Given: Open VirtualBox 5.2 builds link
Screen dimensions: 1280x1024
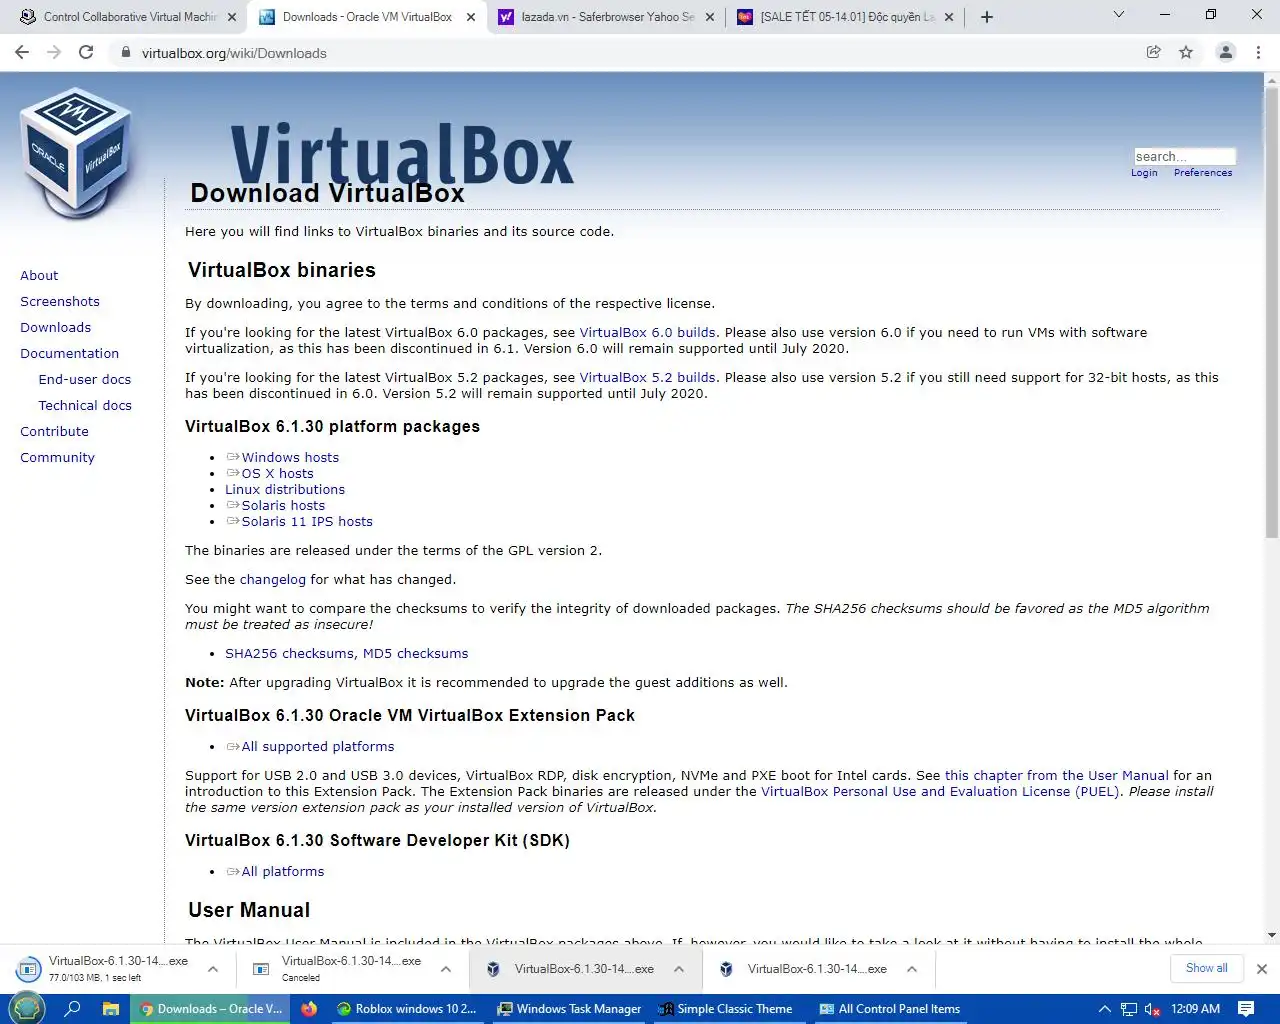Looking at the screenshot, I should [647, 378].
